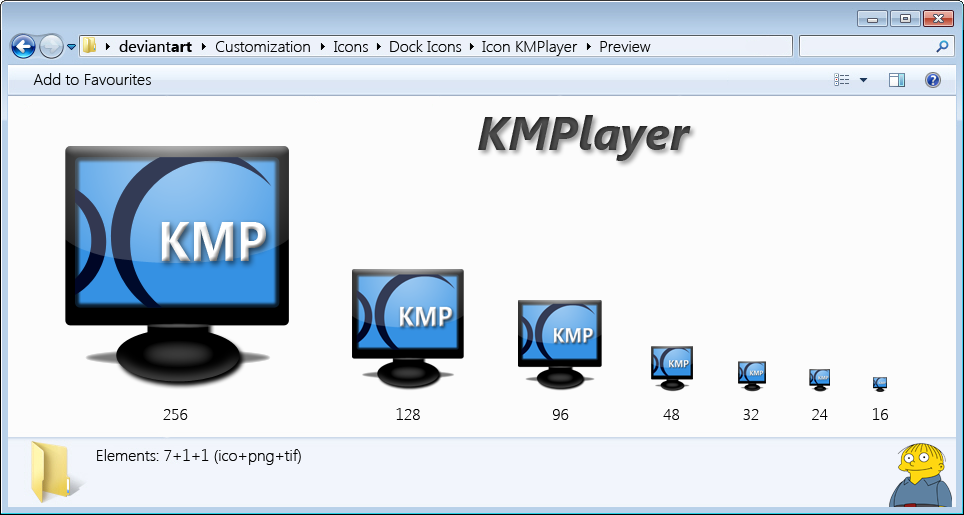Expand arrow between Icons and Dock Icons

378,47
